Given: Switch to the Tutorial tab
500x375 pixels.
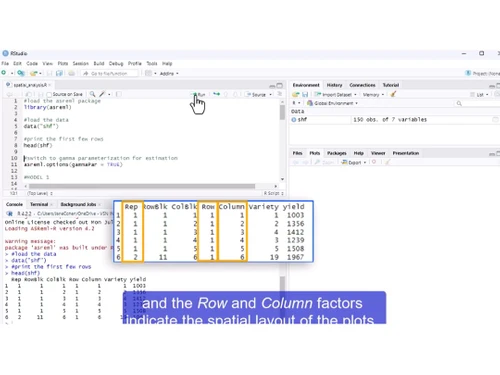Looking at the screenshot, I should pos(391,85).
